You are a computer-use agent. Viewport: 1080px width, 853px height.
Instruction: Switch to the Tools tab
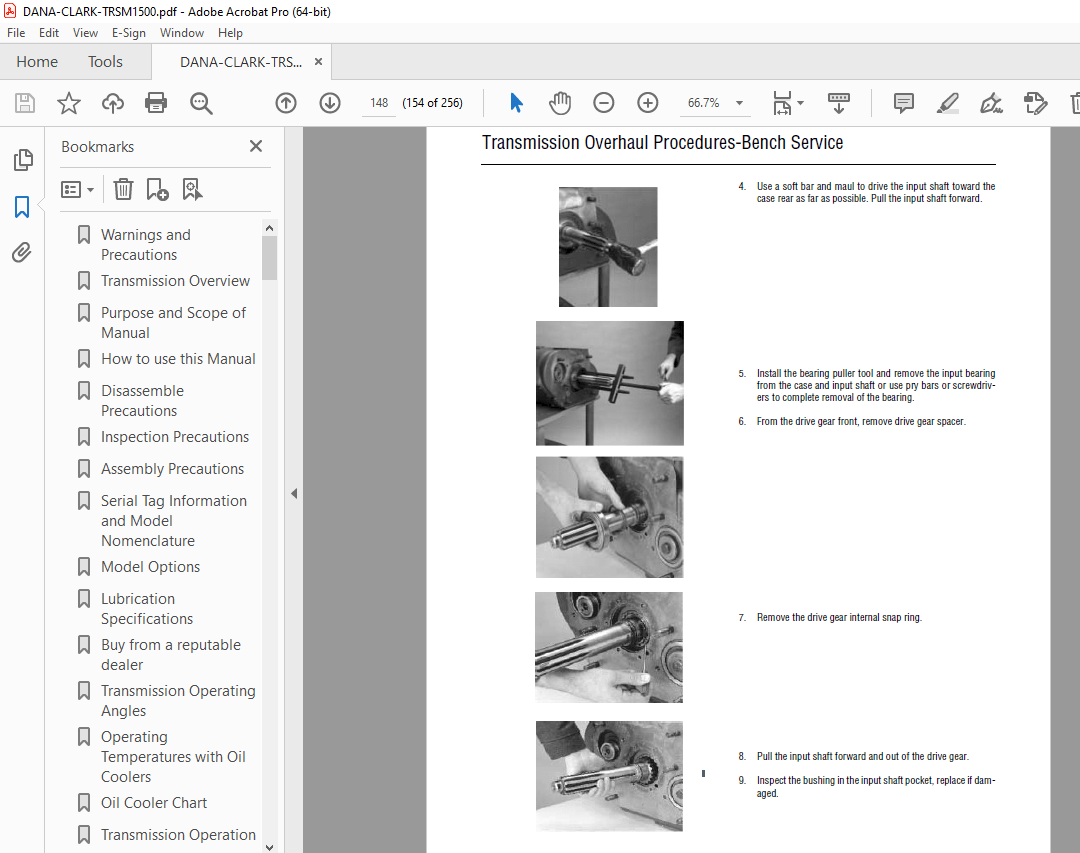click(105, 62)
